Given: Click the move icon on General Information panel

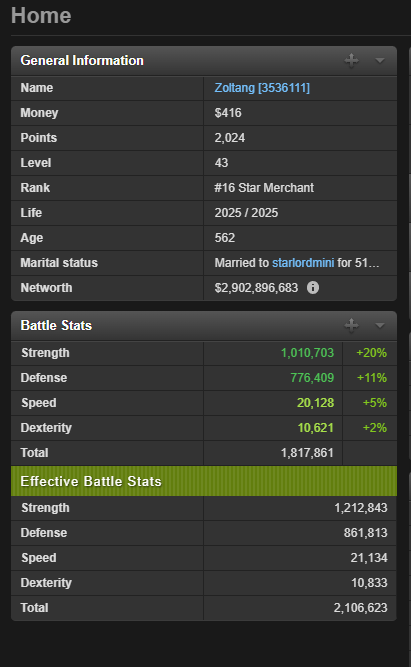Looking at the screenshot, I should pyautogui.click(x=351, y=60).
